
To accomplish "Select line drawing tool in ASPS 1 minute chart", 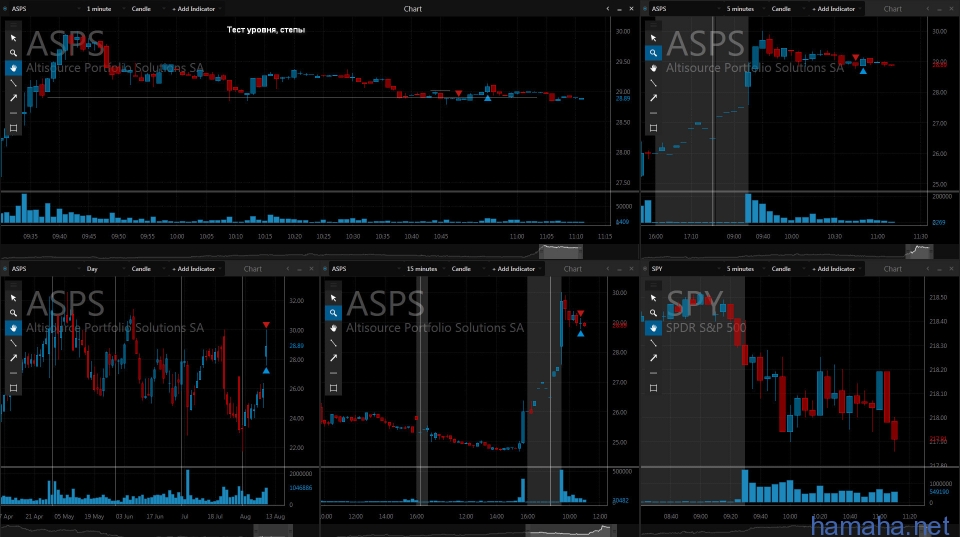I will pos(13,83).
